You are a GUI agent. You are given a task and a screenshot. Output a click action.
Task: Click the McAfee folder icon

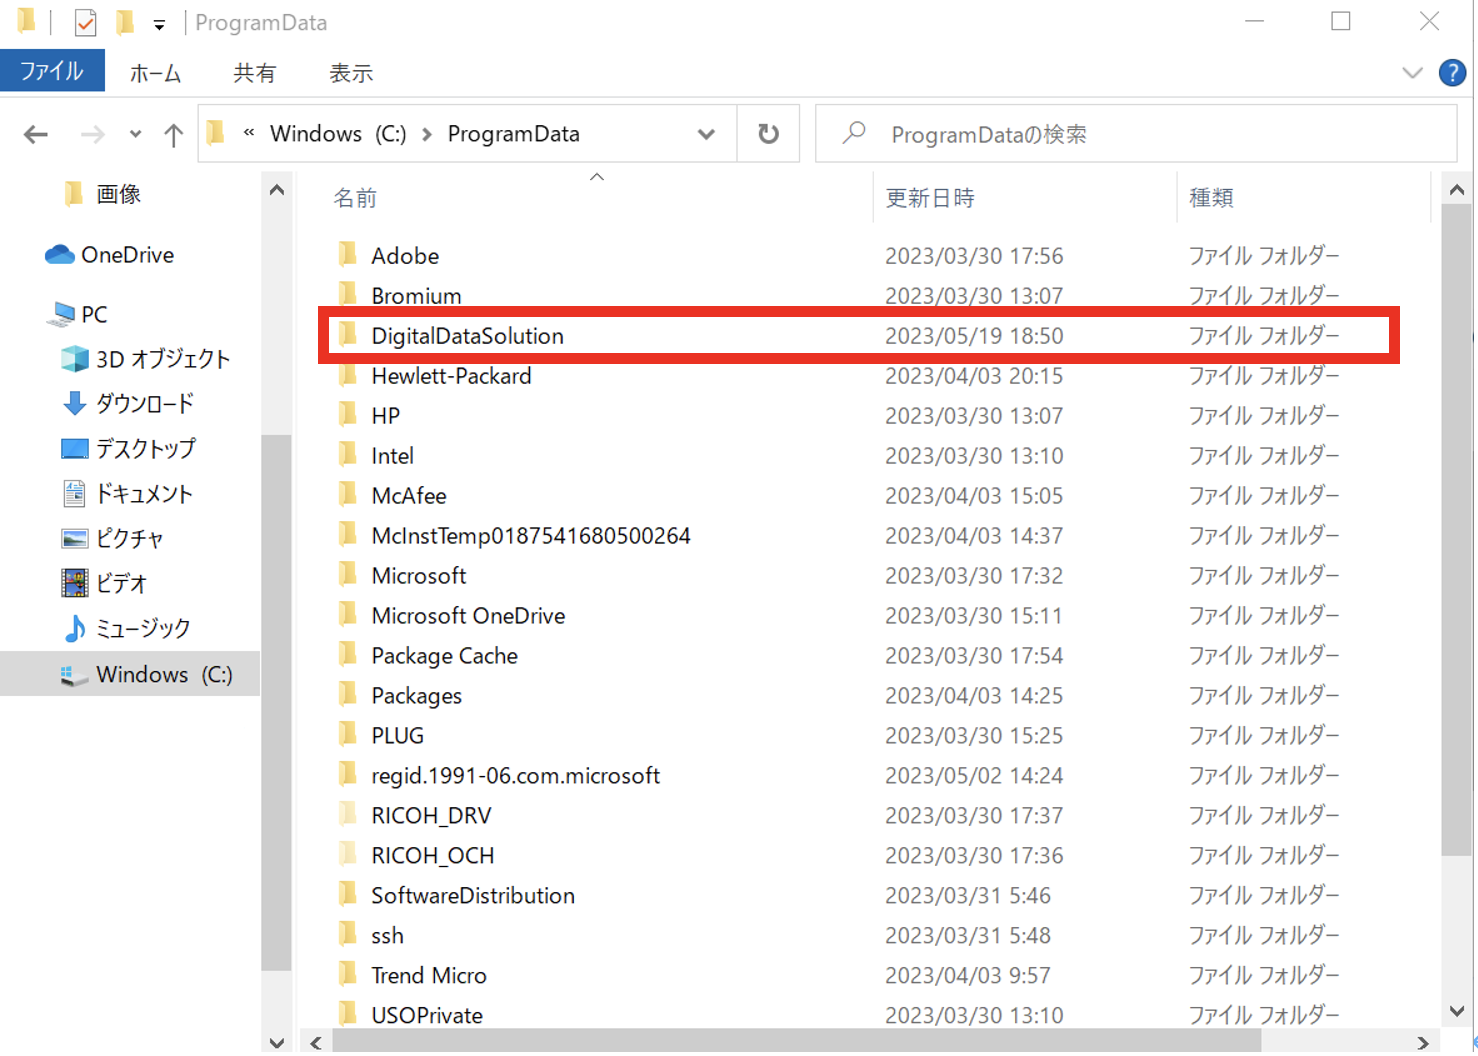pyautogui.click(x=347, y=494)
